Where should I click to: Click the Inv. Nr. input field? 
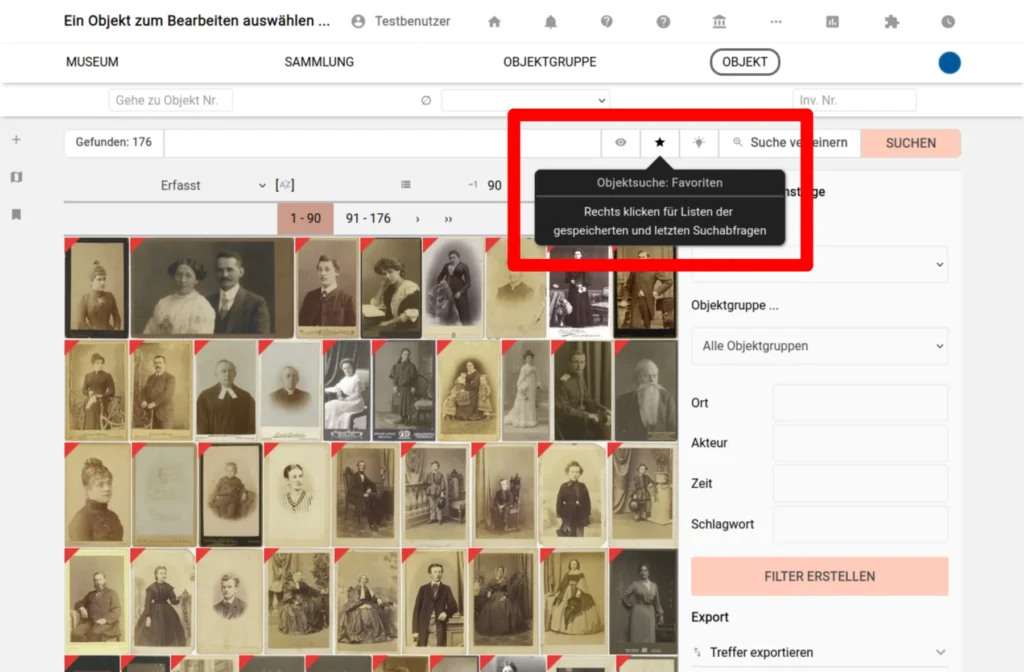click(854, 100)
